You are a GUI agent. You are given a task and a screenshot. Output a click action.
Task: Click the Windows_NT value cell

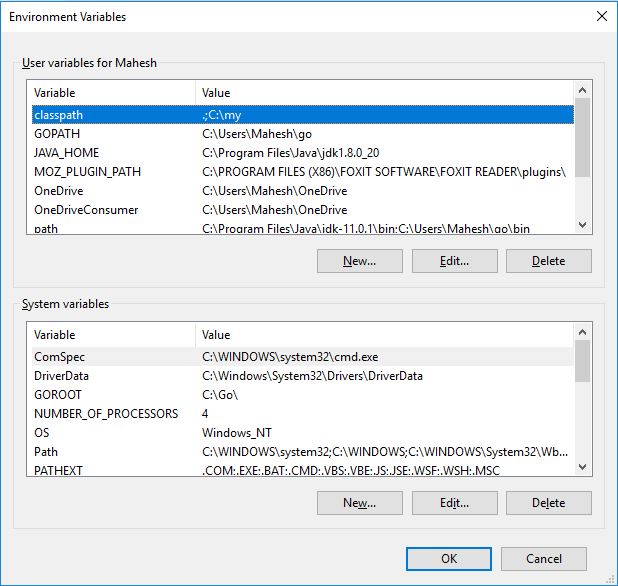click(236, 433)
